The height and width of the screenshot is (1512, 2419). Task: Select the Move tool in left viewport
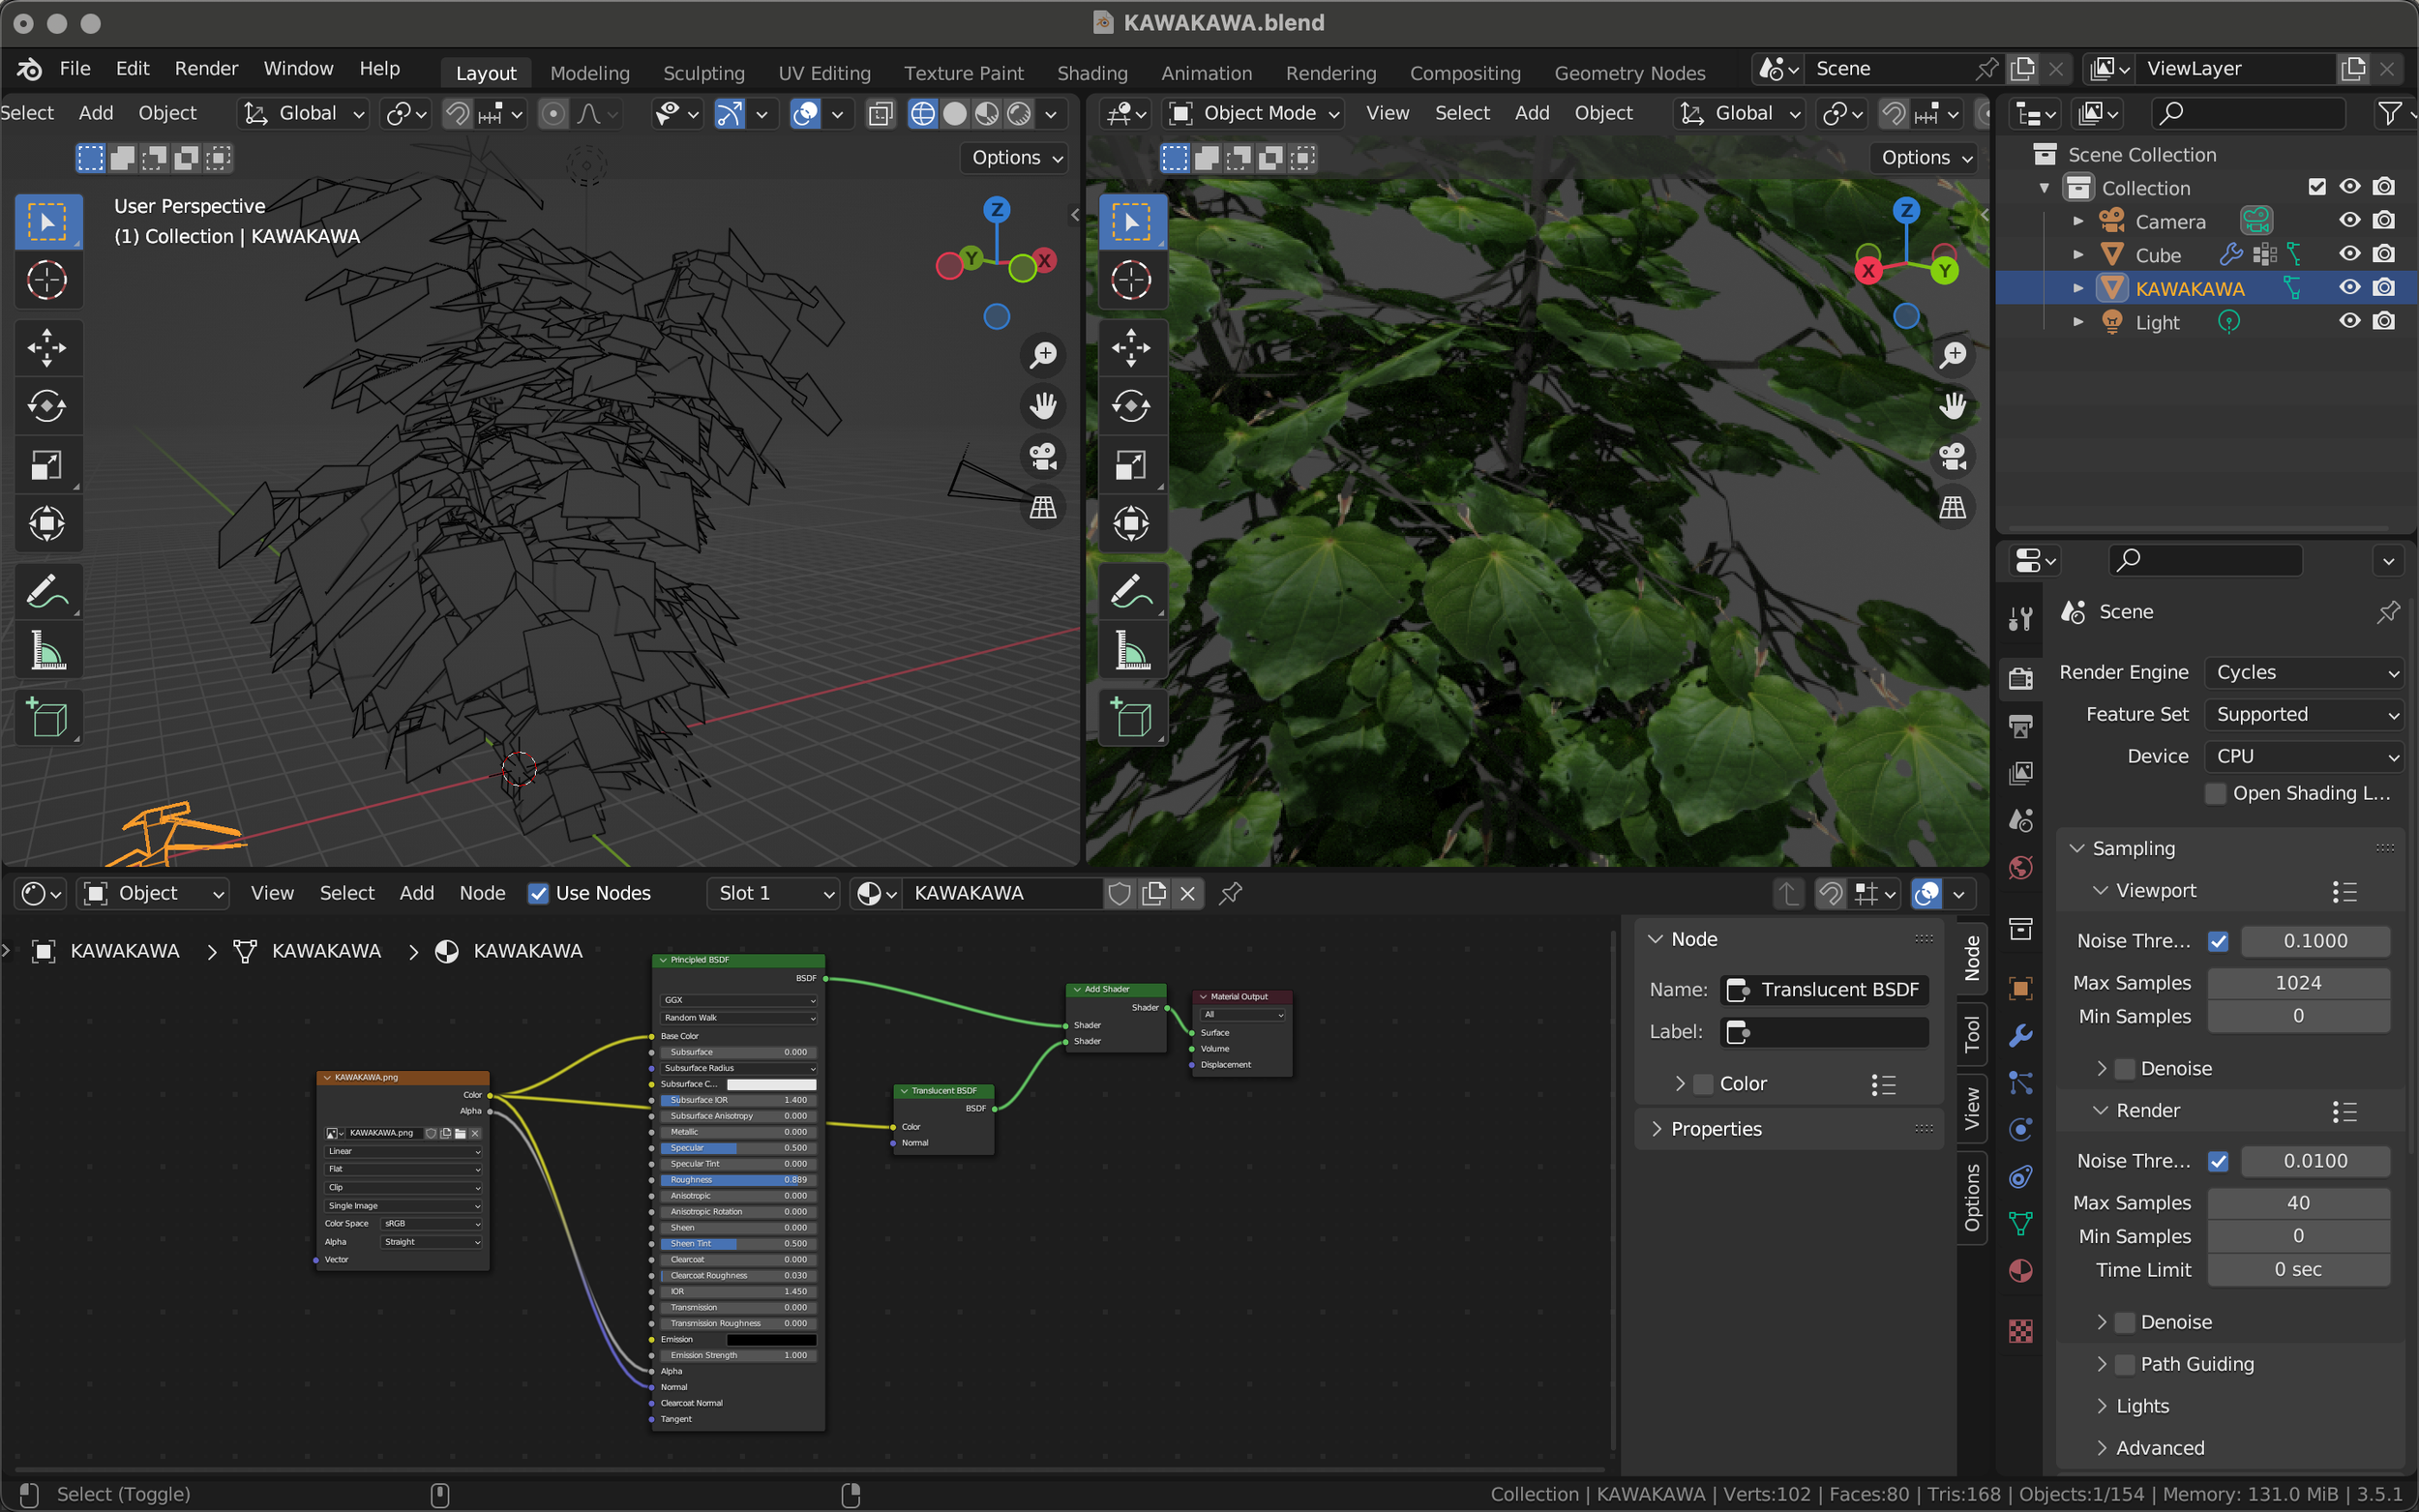point(46,347)
